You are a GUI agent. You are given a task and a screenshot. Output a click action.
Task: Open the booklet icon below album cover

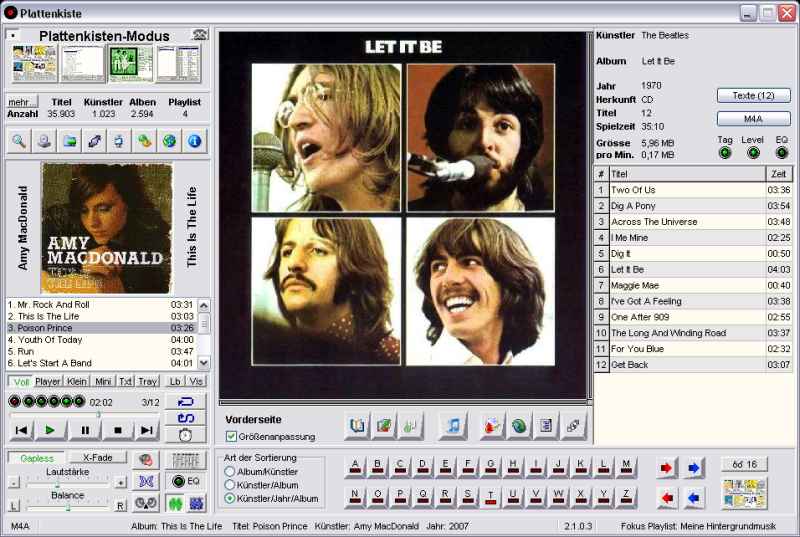tap(357, 426)
